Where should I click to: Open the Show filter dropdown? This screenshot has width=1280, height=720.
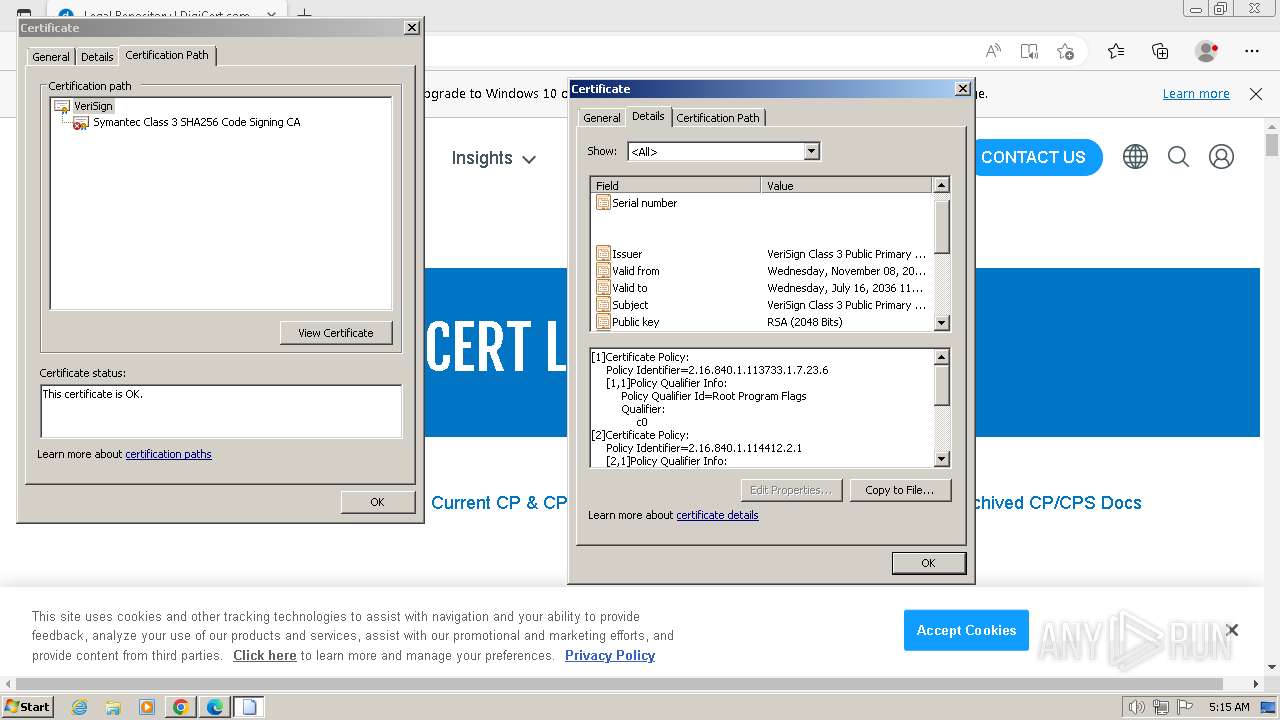(x=812, y=151)
